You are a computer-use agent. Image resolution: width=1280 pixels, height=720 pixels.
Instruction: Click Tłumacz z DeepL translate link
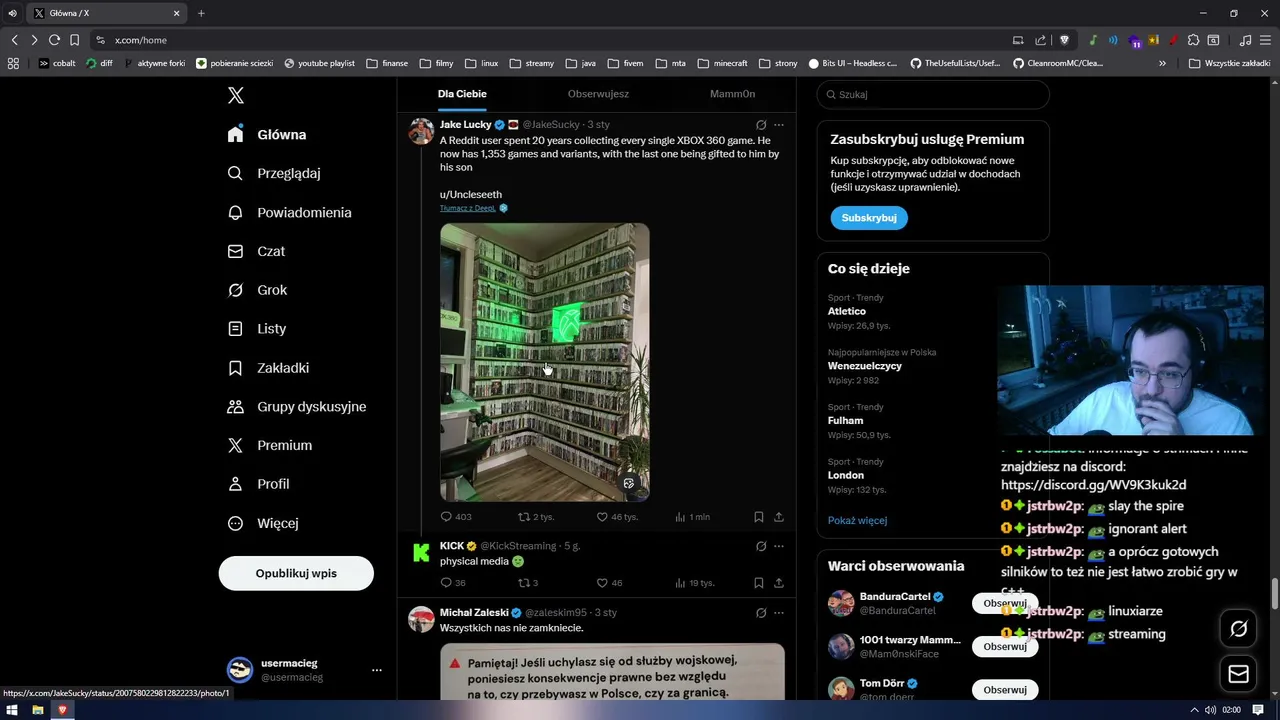[x=467, y=208]
